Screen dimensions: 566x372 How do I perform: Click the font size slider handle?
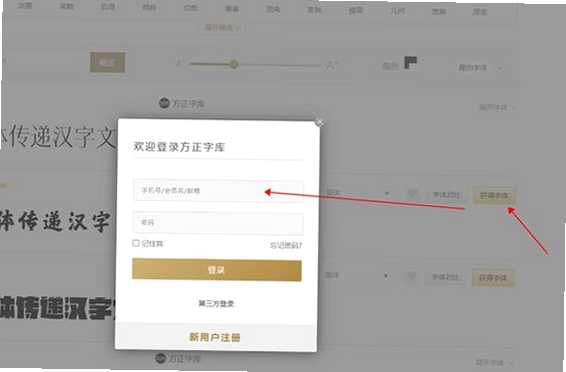[234, 64]
